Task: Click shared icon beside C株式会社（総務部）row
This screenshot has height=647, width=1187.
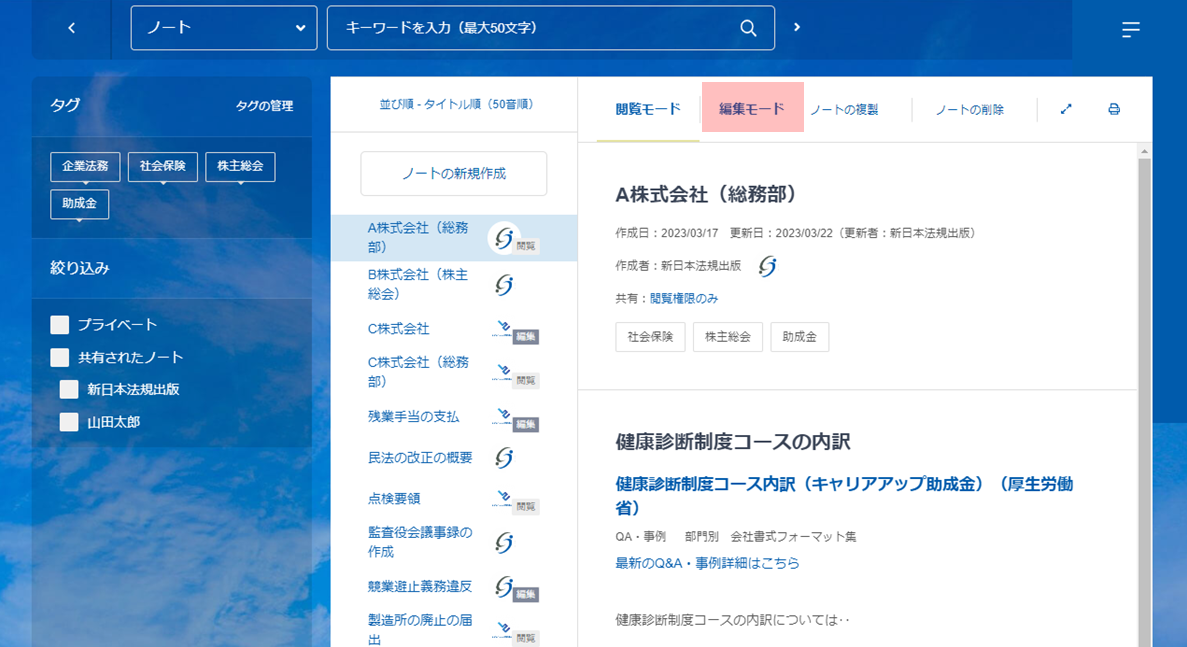Action: [503, 372]
